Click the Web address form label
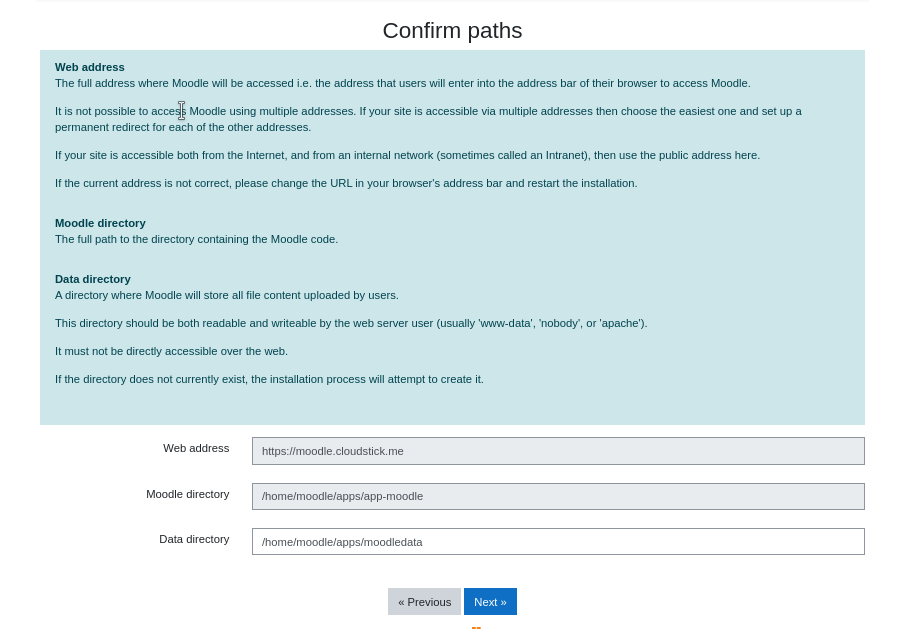This screenshot has height=629, width=910. [196, 448]
